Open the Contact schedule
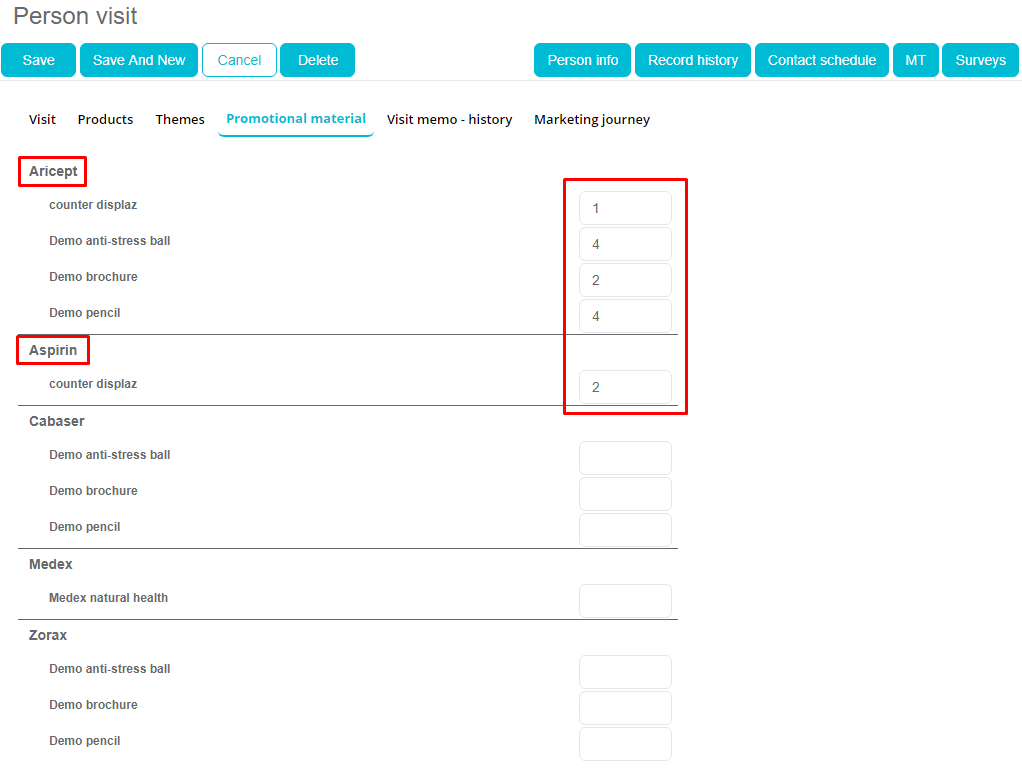The height and width of the screenshot is (771, 1022). click(821, 60)
